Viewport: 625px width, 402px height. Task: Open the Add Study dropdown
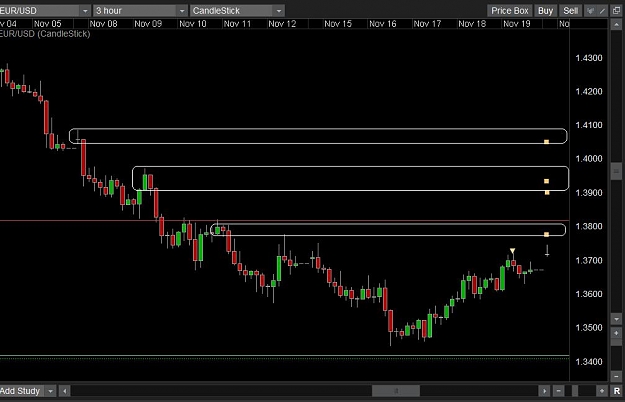coord(51,391)
